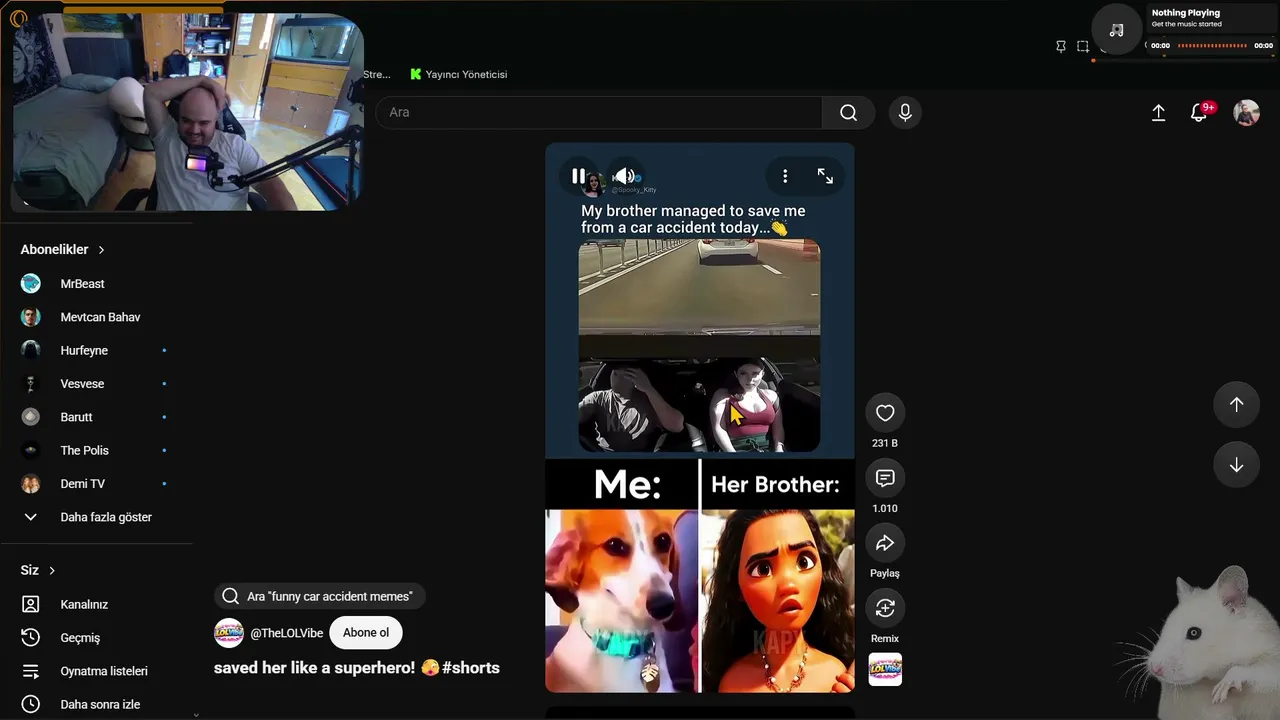This screenshot has width=1280, height=720.
Task: Open the Siz section header
Action: (x=38, y=570)
